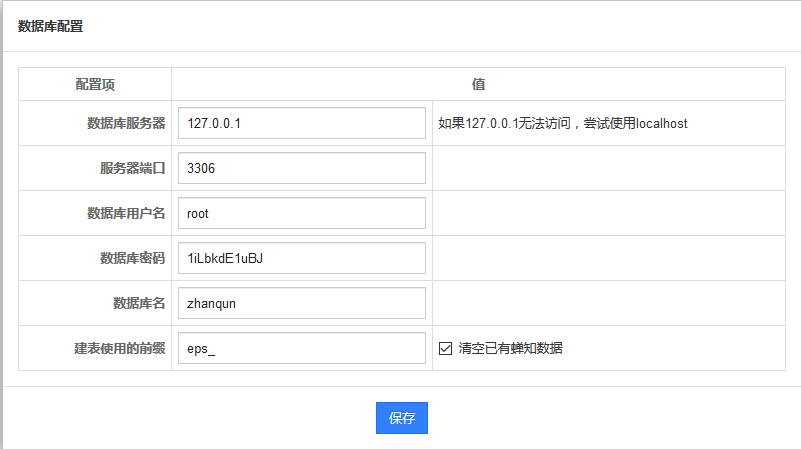This screenshot has height=449, width=801.
Task: Click the 数据库名 field containing zhanqun
Action: coord(301,303)
